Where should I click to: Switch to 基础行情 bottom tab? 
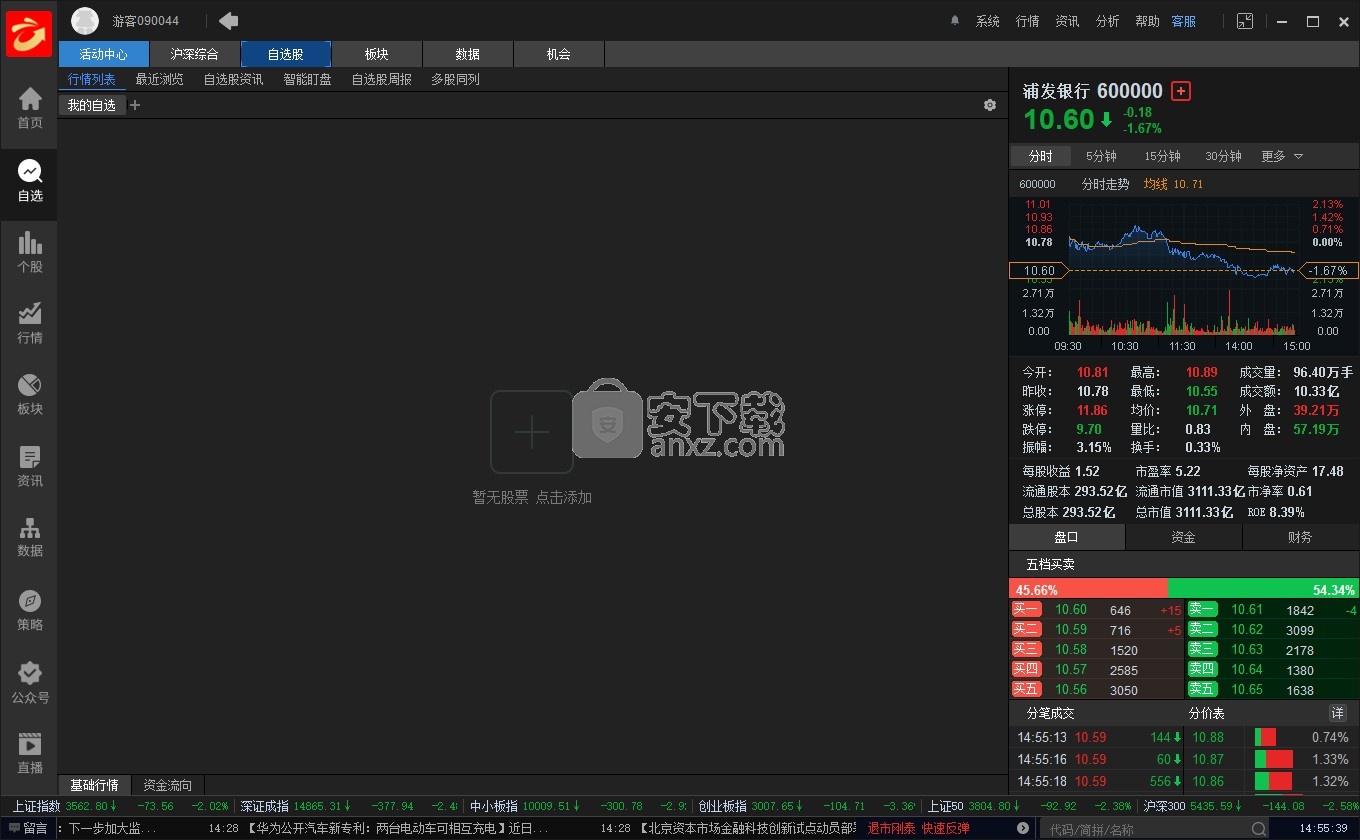click(x=94, y=785)
